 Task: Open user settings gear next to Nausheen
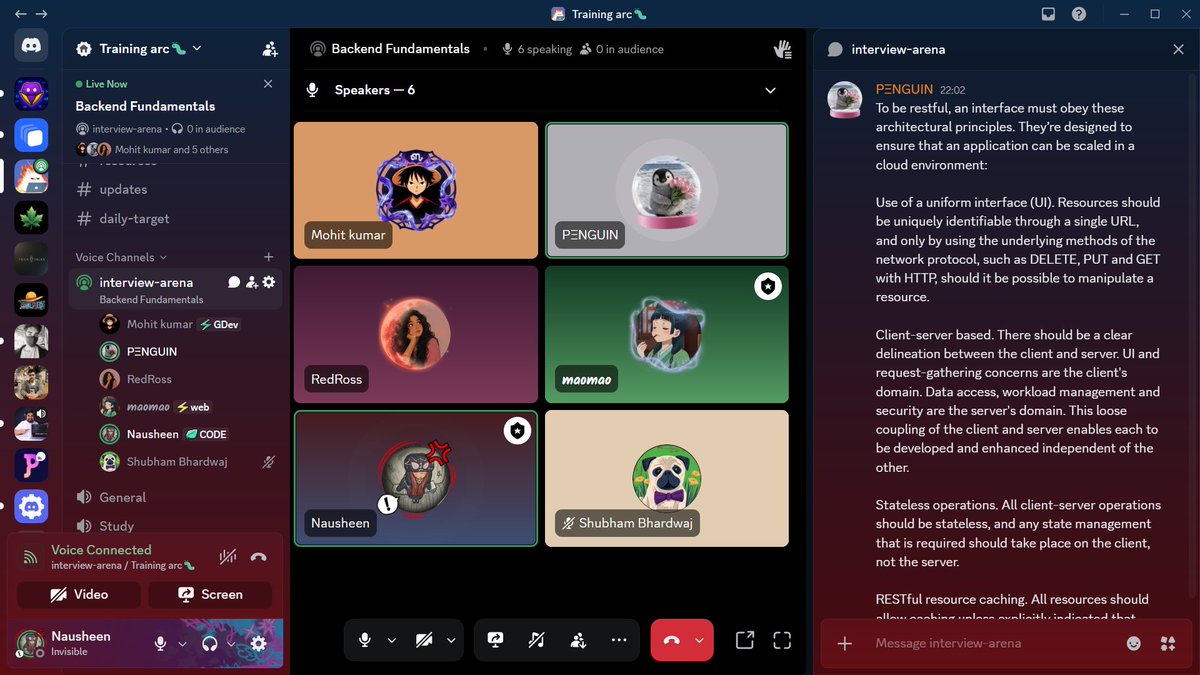[258, 643]
